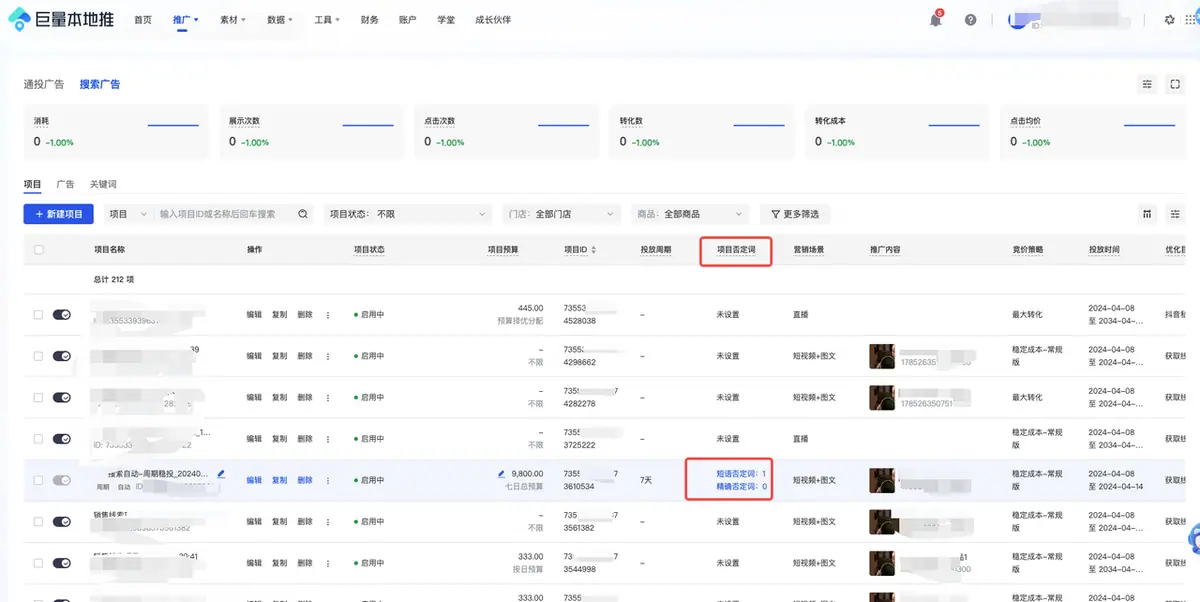Click the user account avatar

1018,20
